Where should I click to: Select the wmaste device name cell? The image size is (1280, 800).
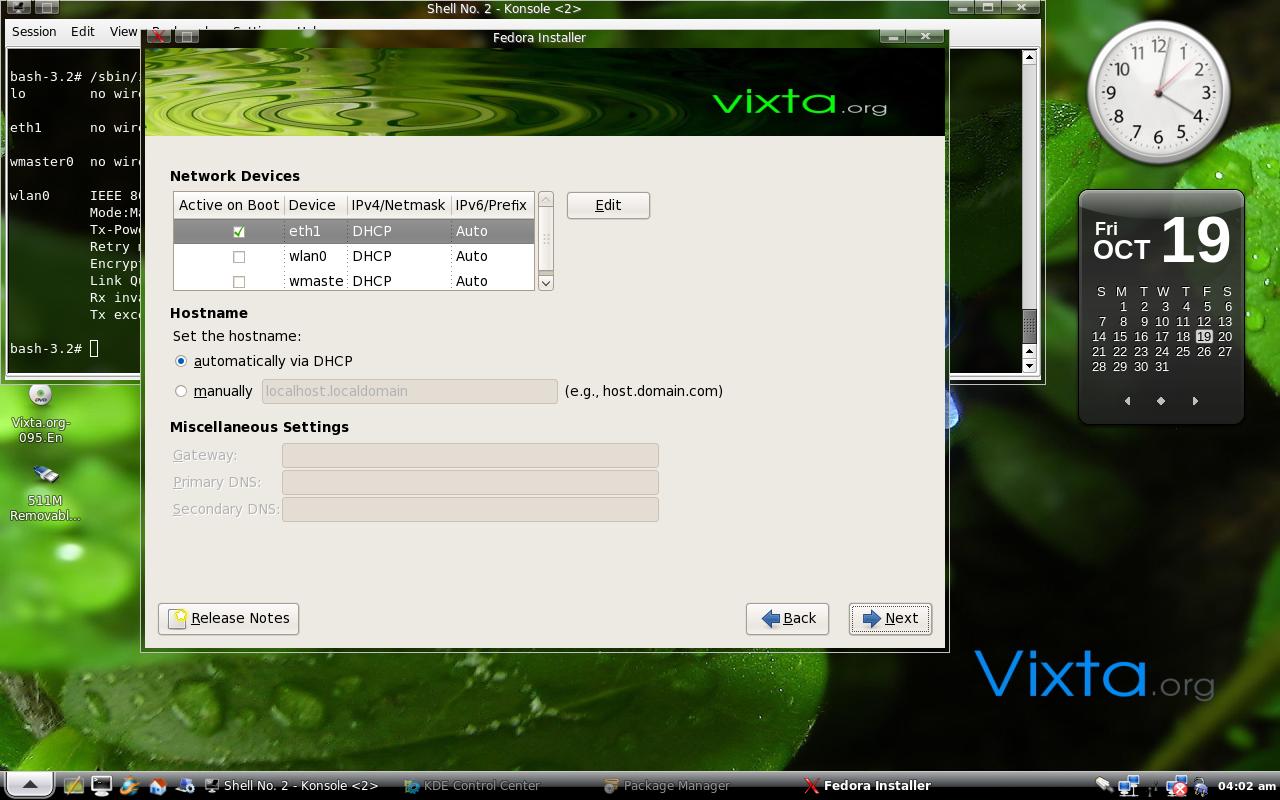click(x=316, y=281)
